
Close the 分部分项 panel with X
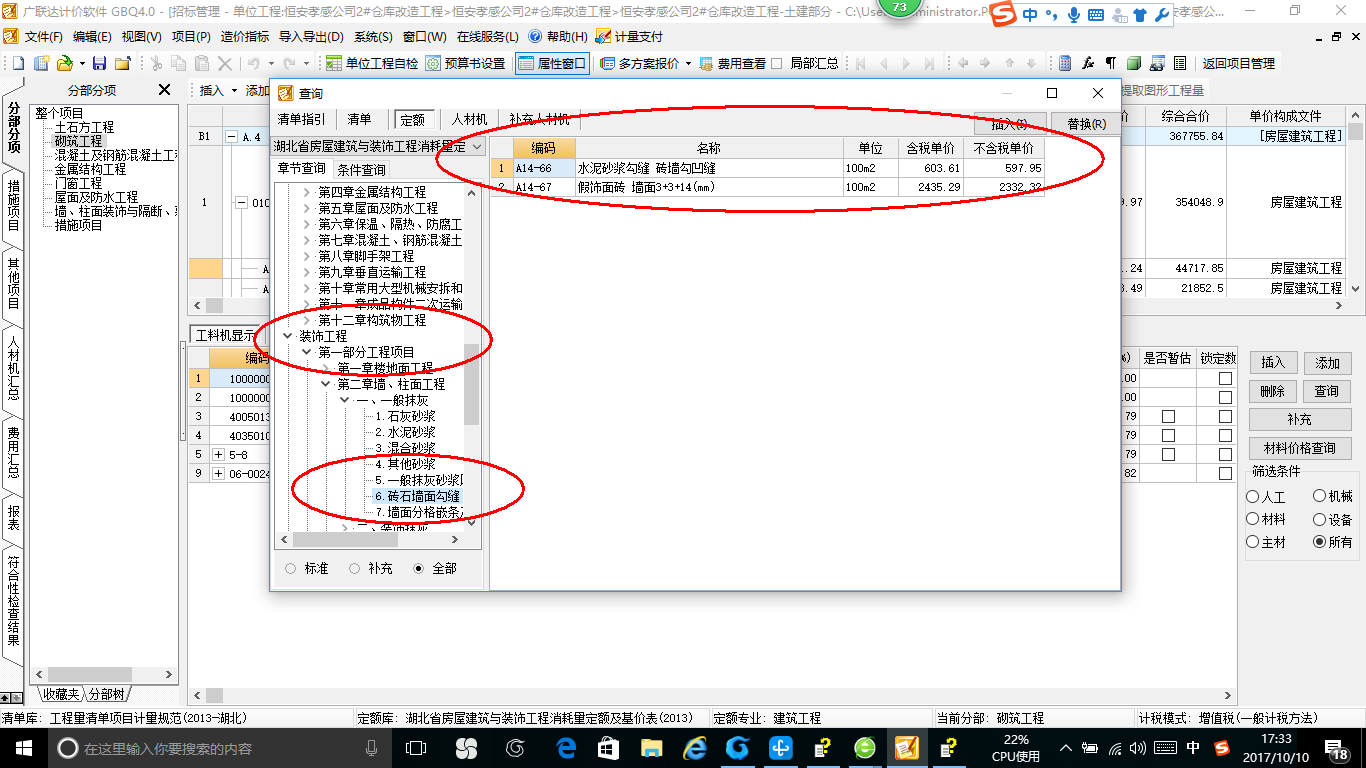(164, 90)
